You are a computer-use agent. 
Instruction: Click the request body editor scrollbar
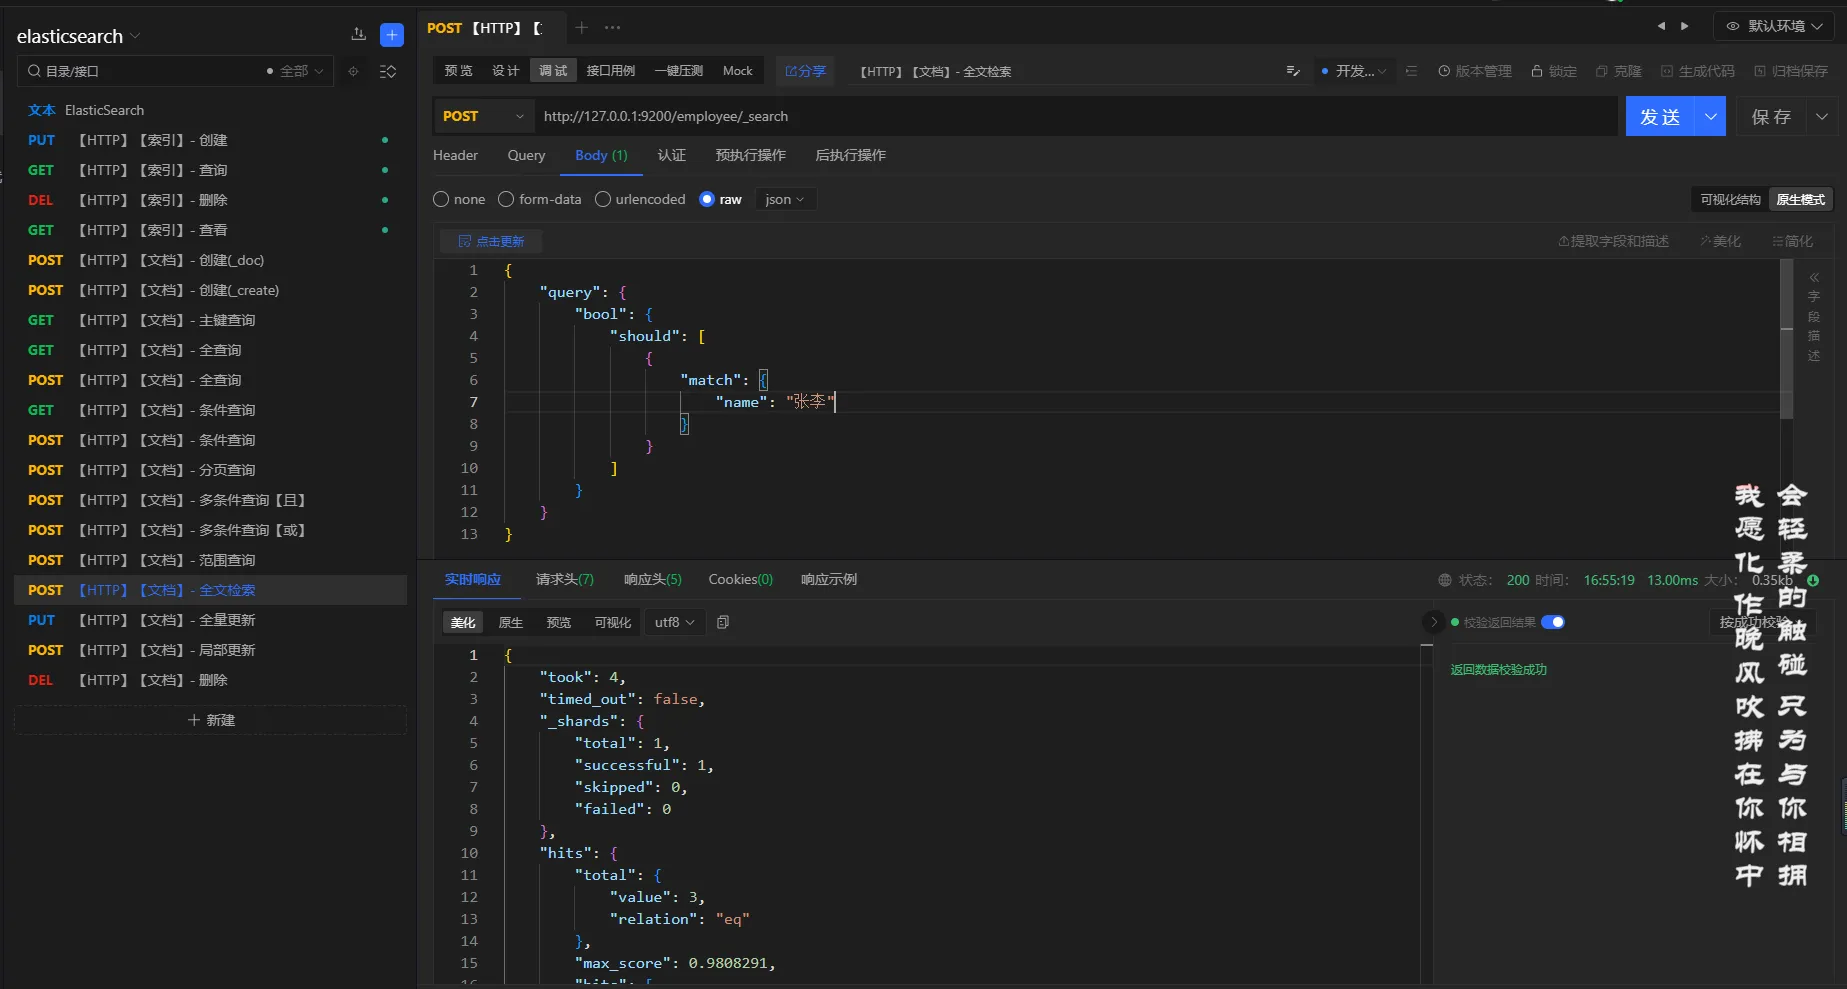coord(1786,340)
